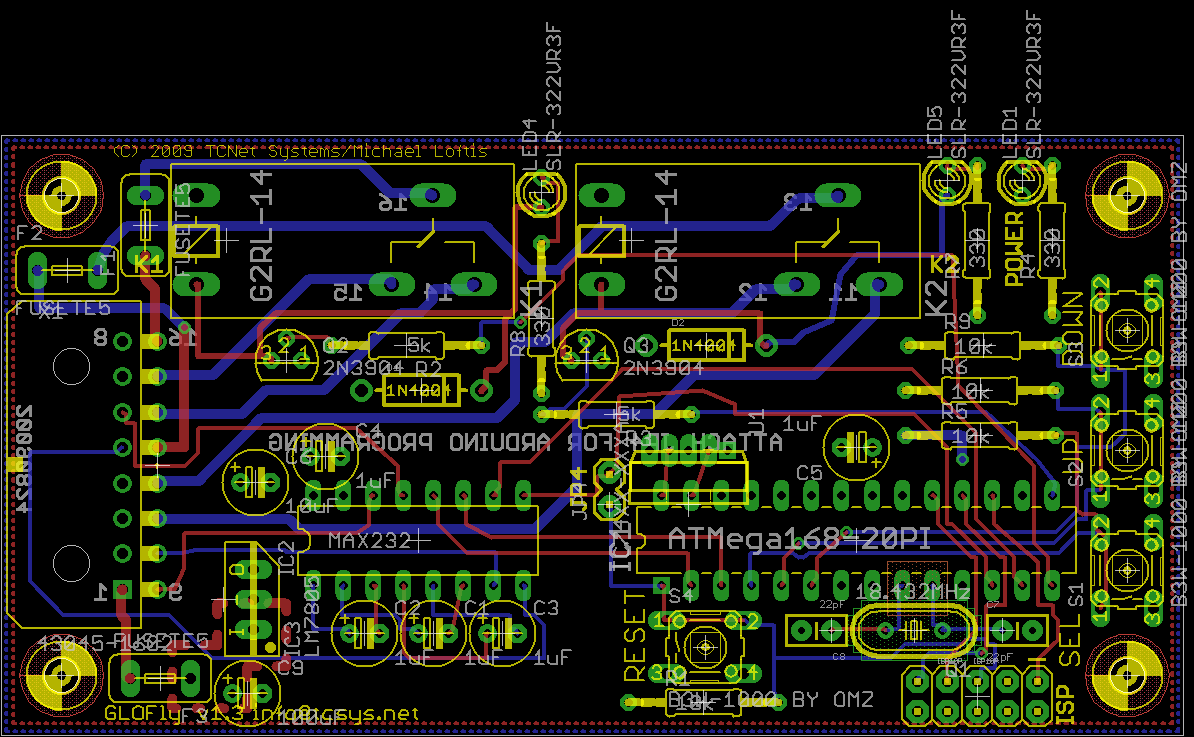Select the ISP header label
This screenshot has width=1194, height=737.
tap(1065, 704)
